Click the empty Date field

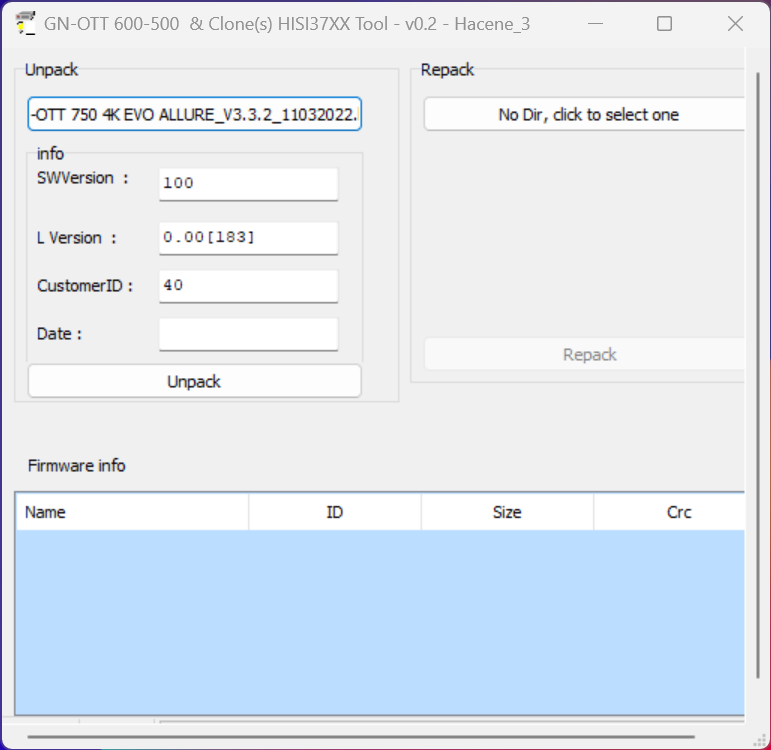(248, 334)
